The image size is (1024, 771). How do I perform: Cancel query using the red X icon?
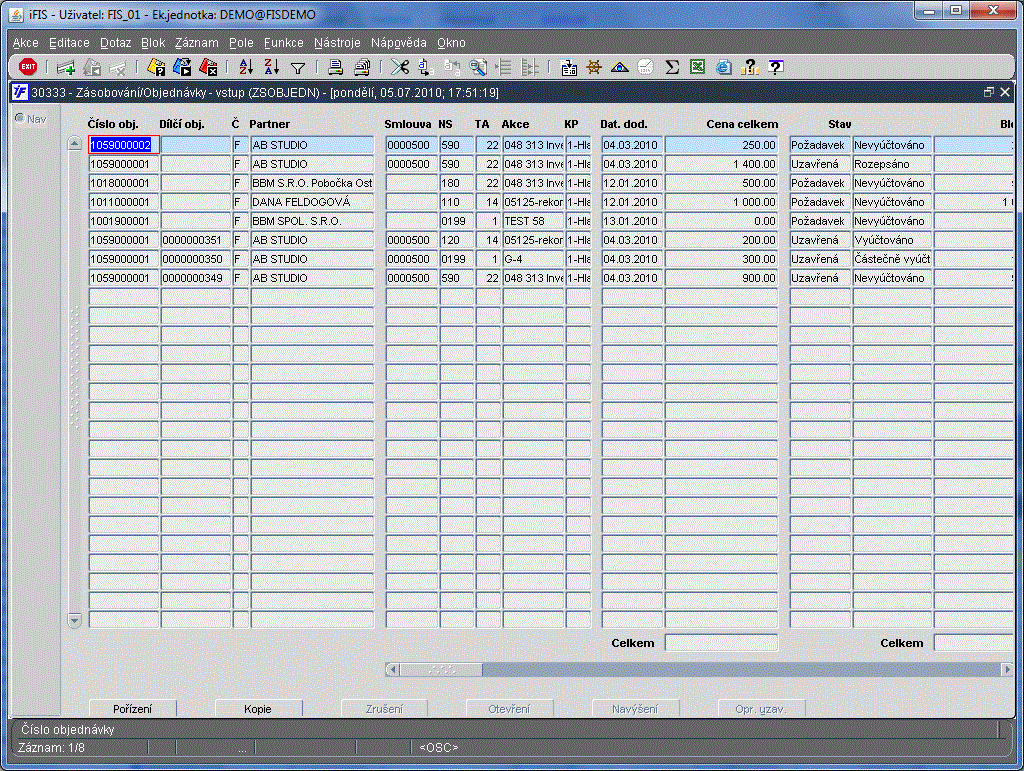[x=208, y=67]
